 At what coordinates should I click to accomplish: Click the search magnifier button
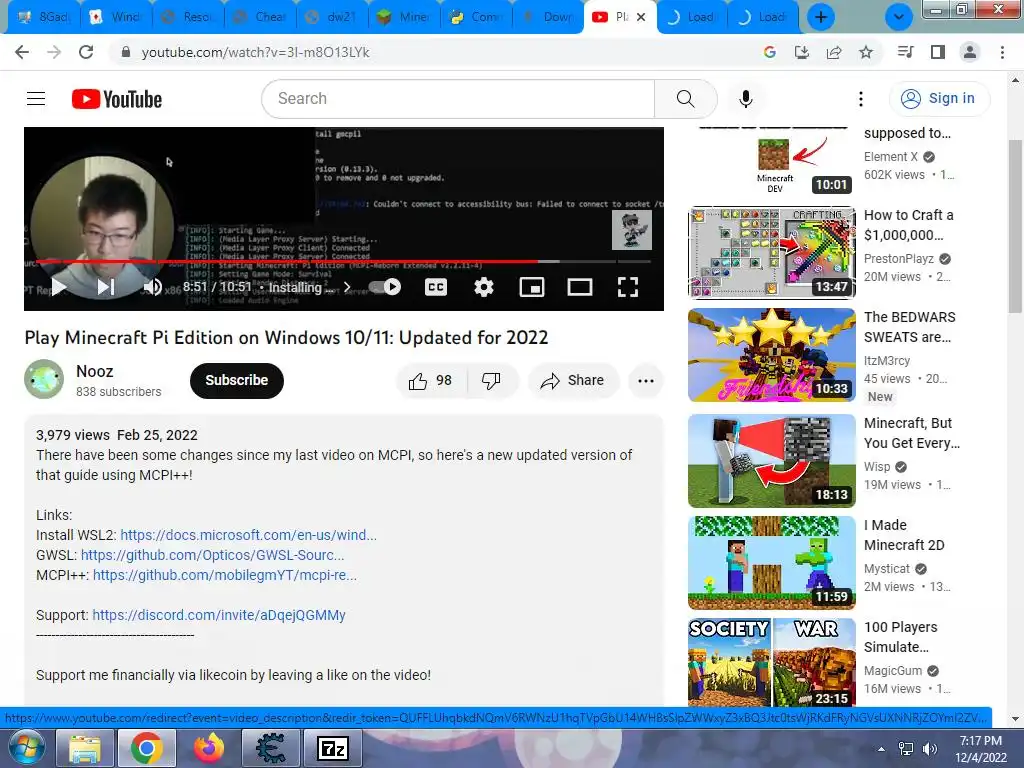coord(685,99)
